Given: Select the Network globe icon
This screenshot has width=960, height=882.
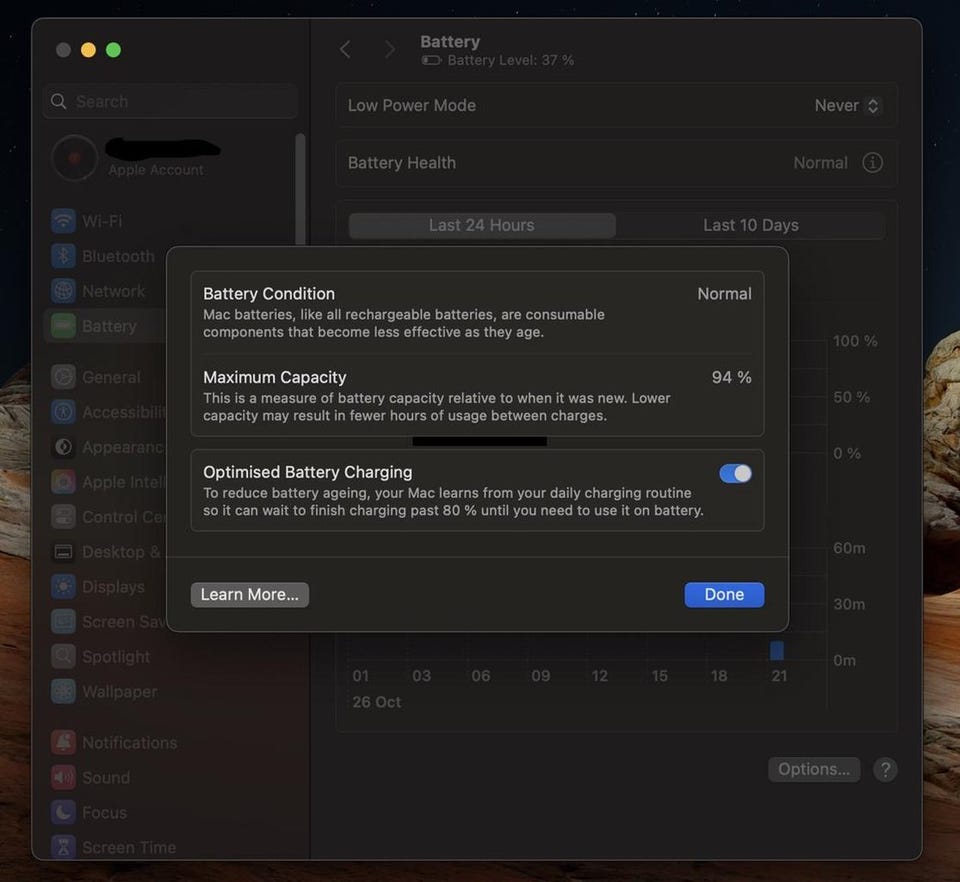Looking at the screenshot, I should pos(64,291).
